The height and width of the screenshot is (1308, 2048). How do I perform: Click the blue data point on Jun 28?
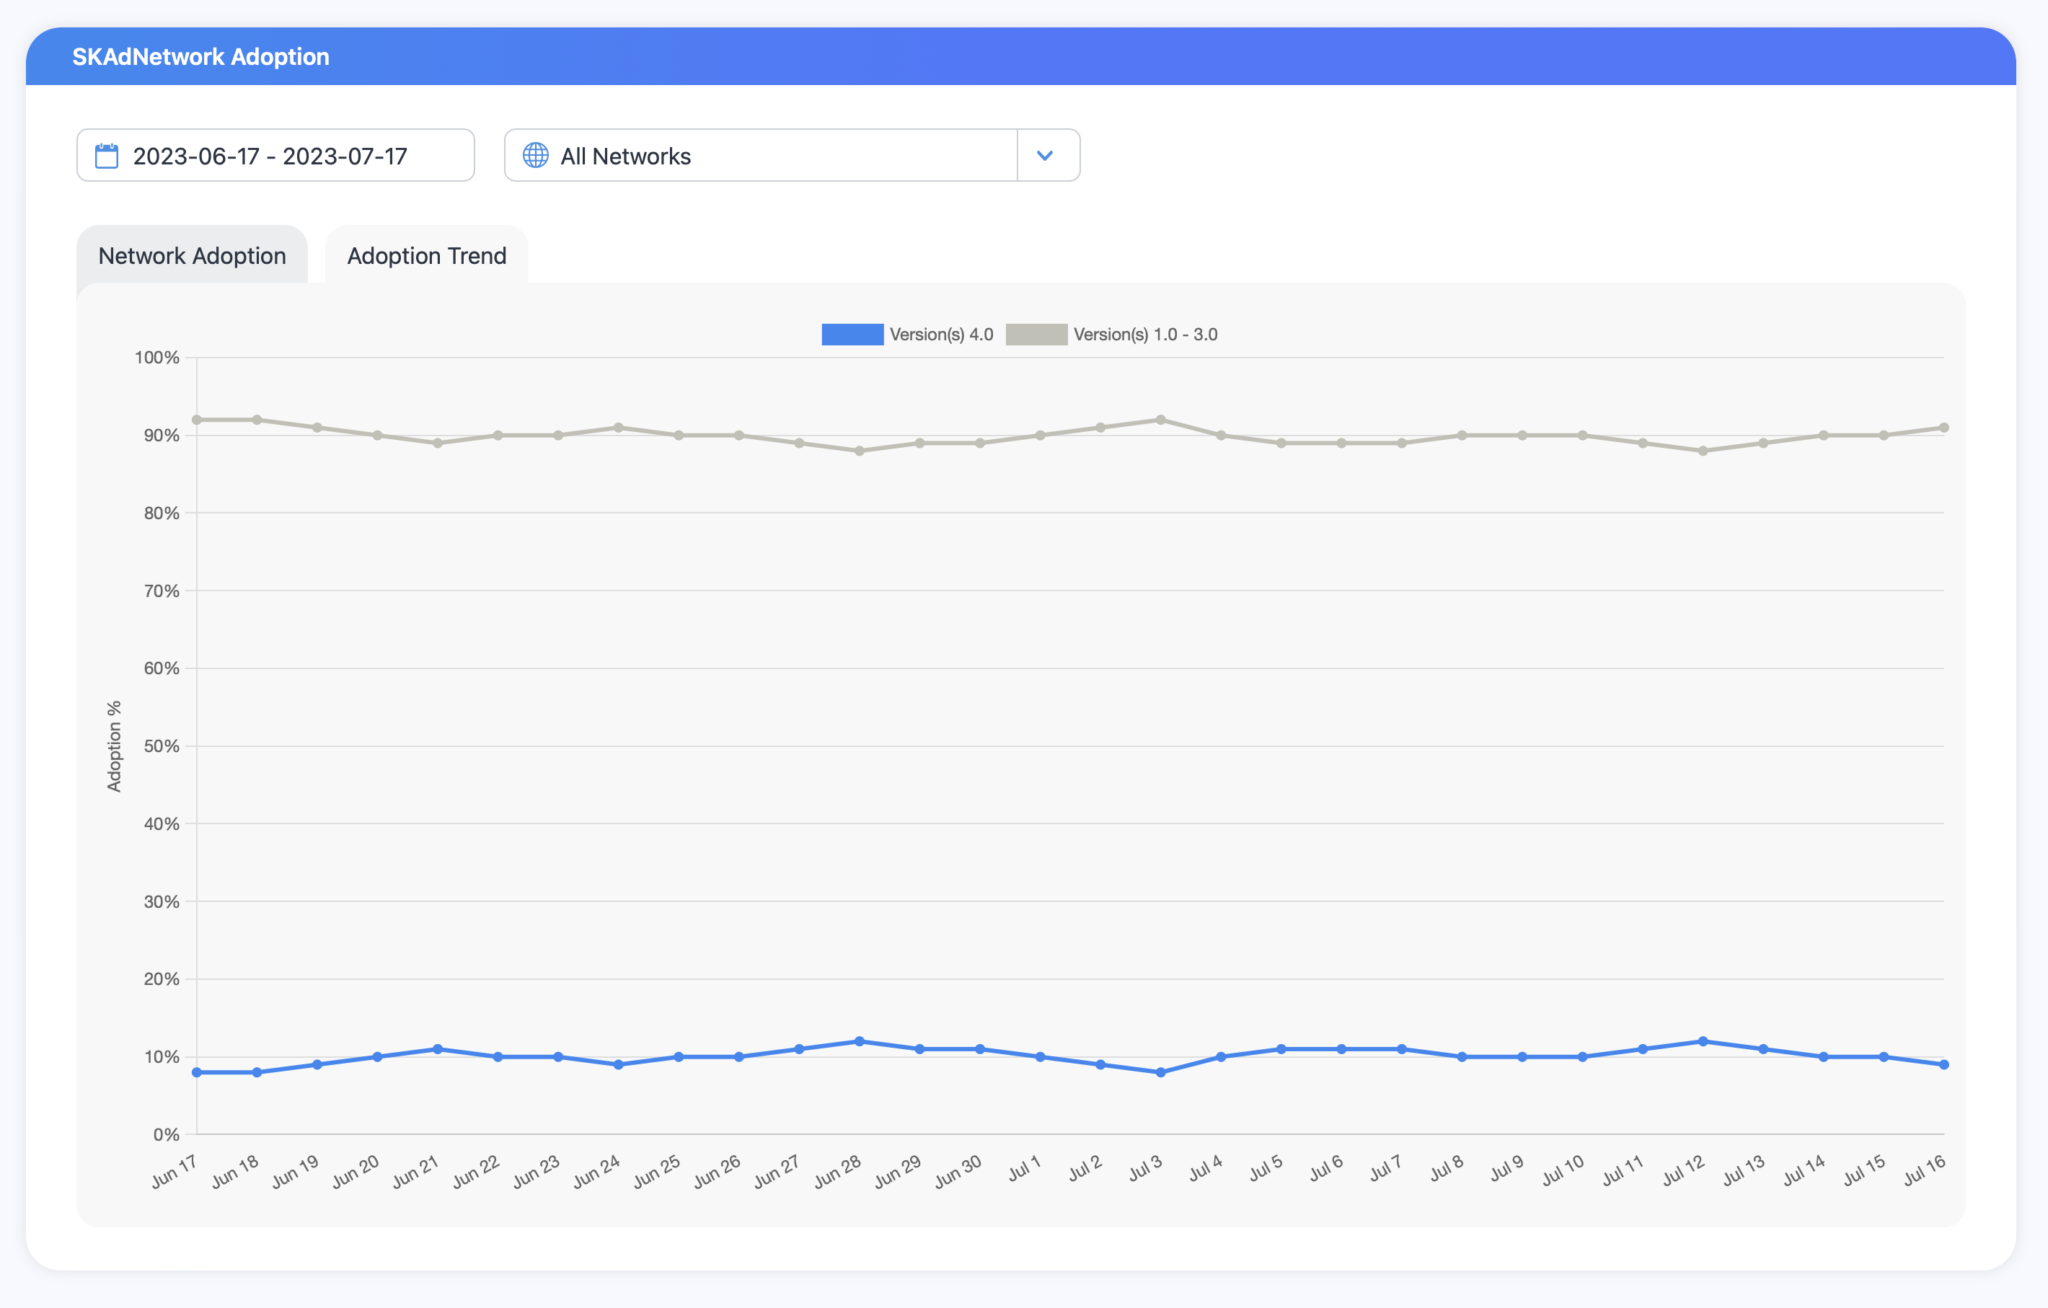859,1041
